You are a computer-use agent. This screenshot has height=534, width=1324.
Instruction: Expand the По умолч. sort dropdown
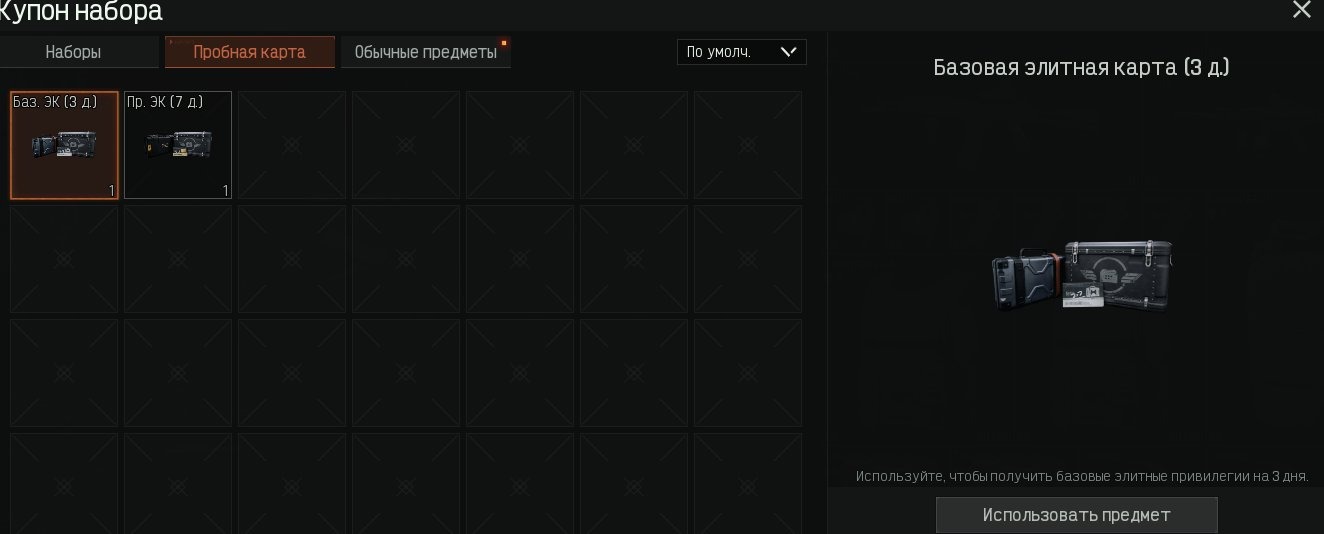pyautogui.click(x=741, y=52)
